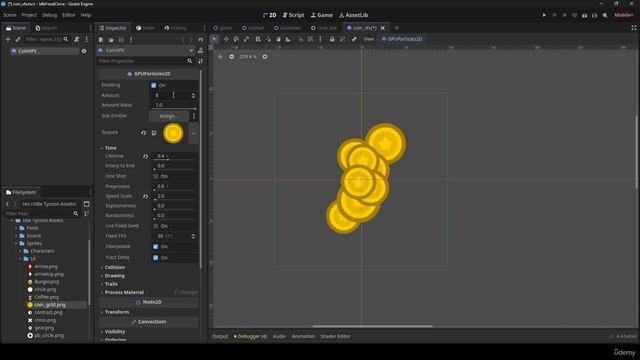
Task: Open the skeleton options bone icon
Action: point(354,39)
